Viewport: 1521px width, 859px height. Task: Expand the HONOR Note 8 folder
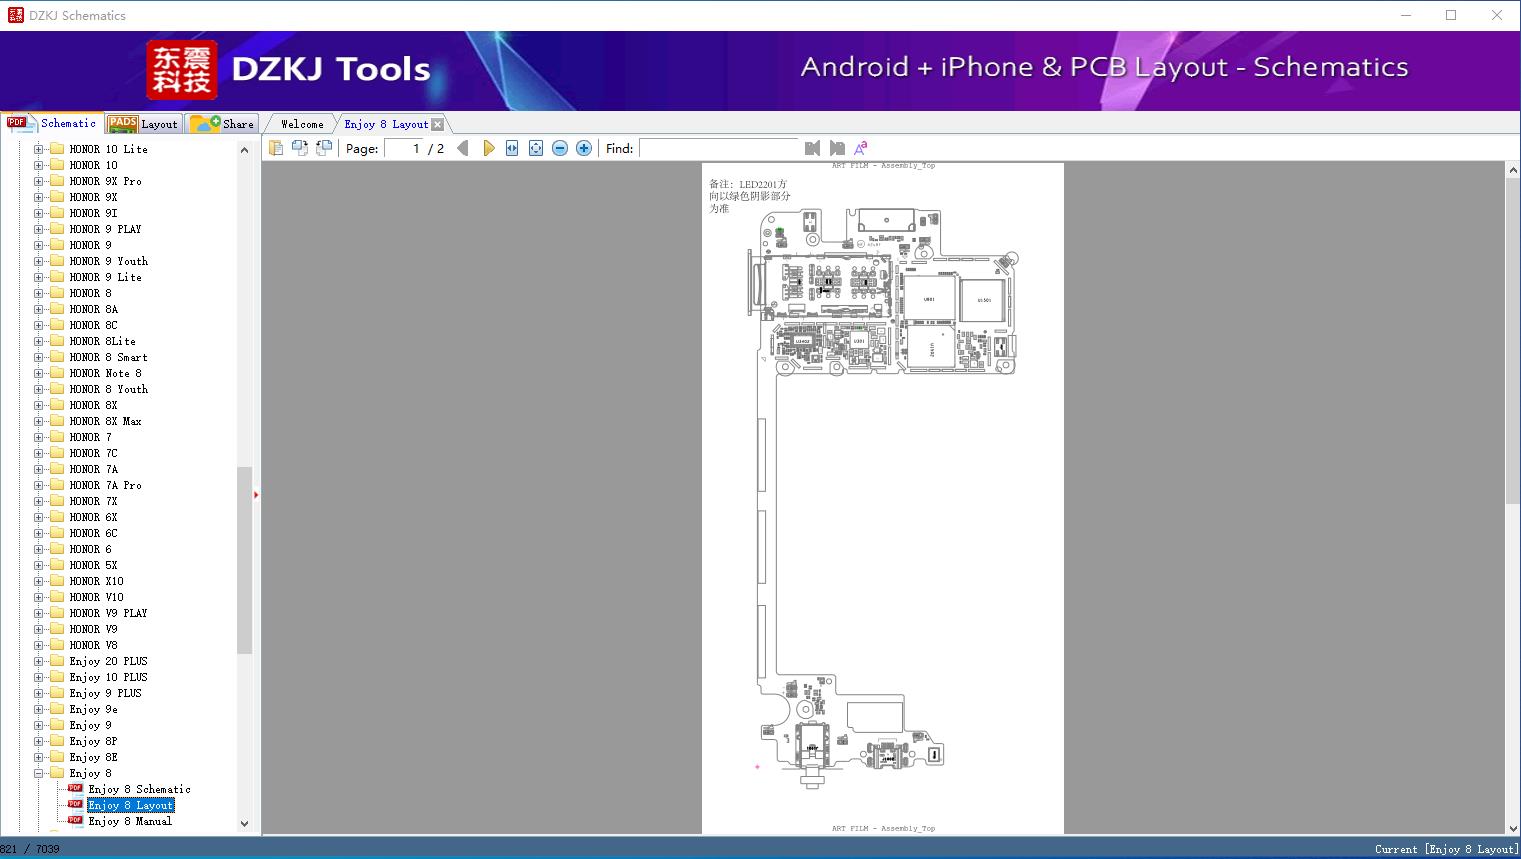[38, 373]
